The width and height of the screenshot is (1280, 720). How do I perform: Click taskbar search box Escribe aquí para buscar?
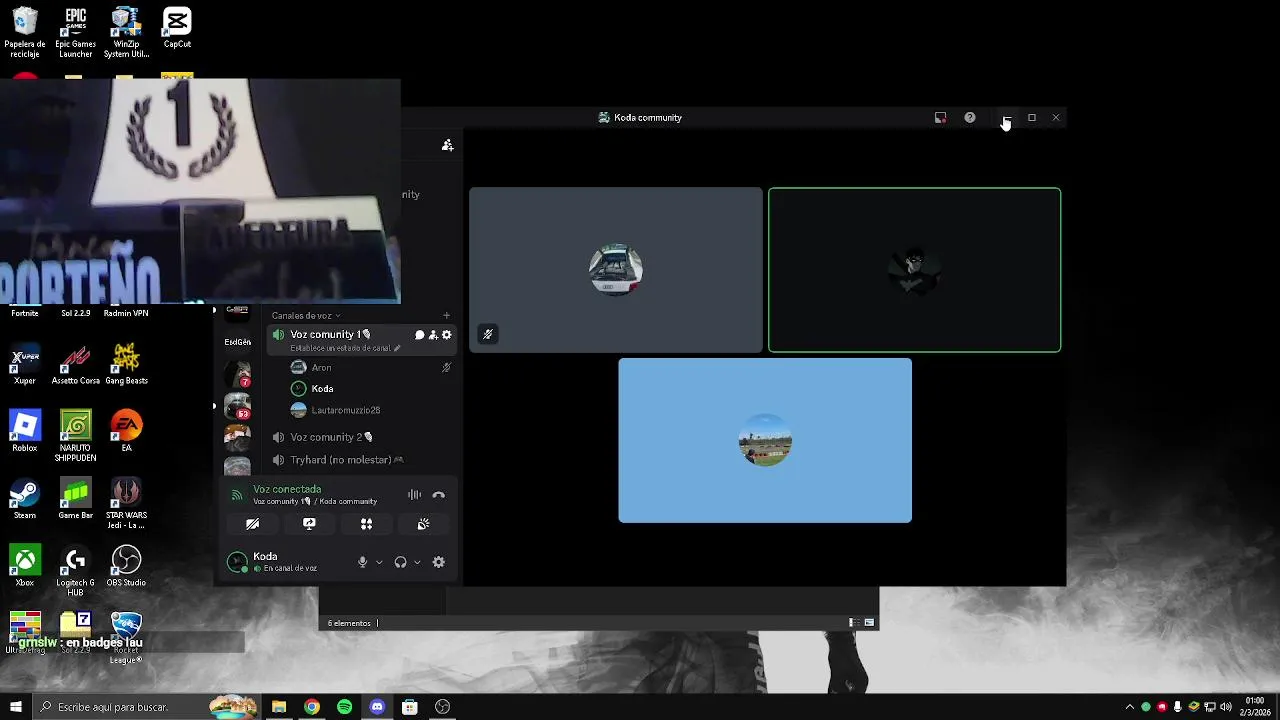145,707
